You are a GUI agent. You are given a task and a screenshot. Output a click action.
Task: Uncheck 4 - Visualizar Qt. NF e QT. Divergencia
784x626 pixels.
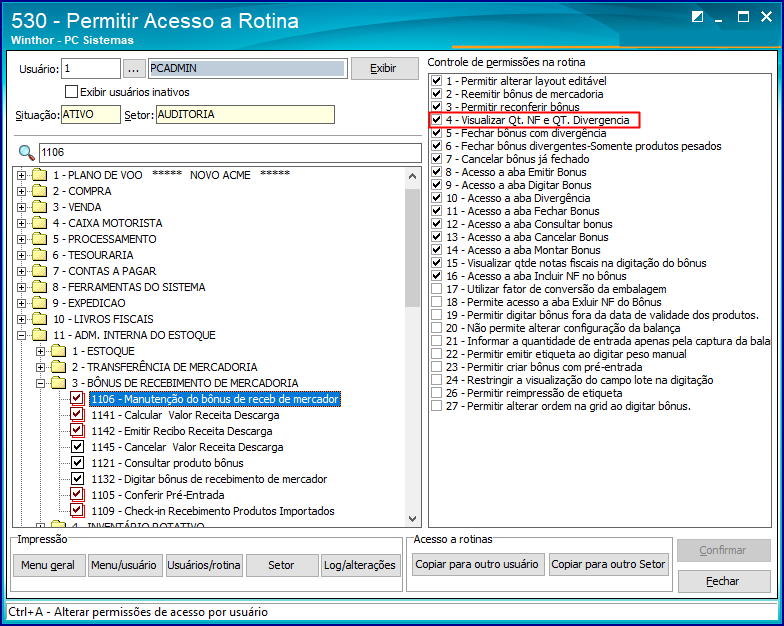pyautogui.click(x=436, y=120)
